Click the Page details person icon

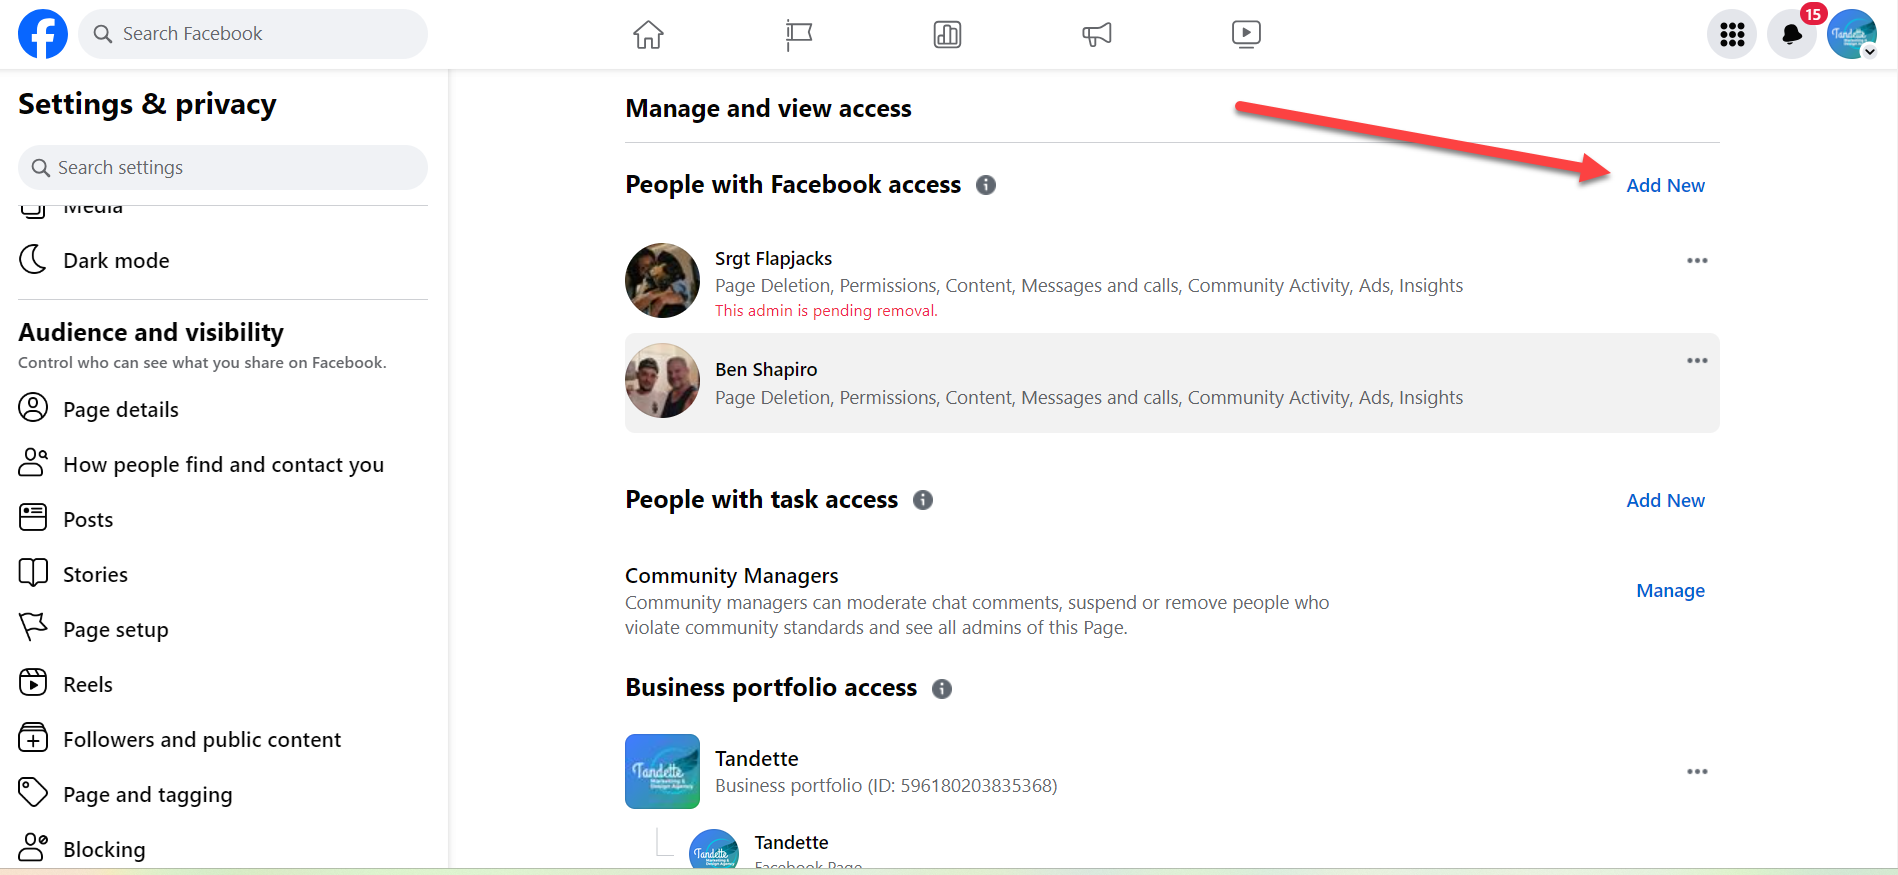(x=33, y=407)
